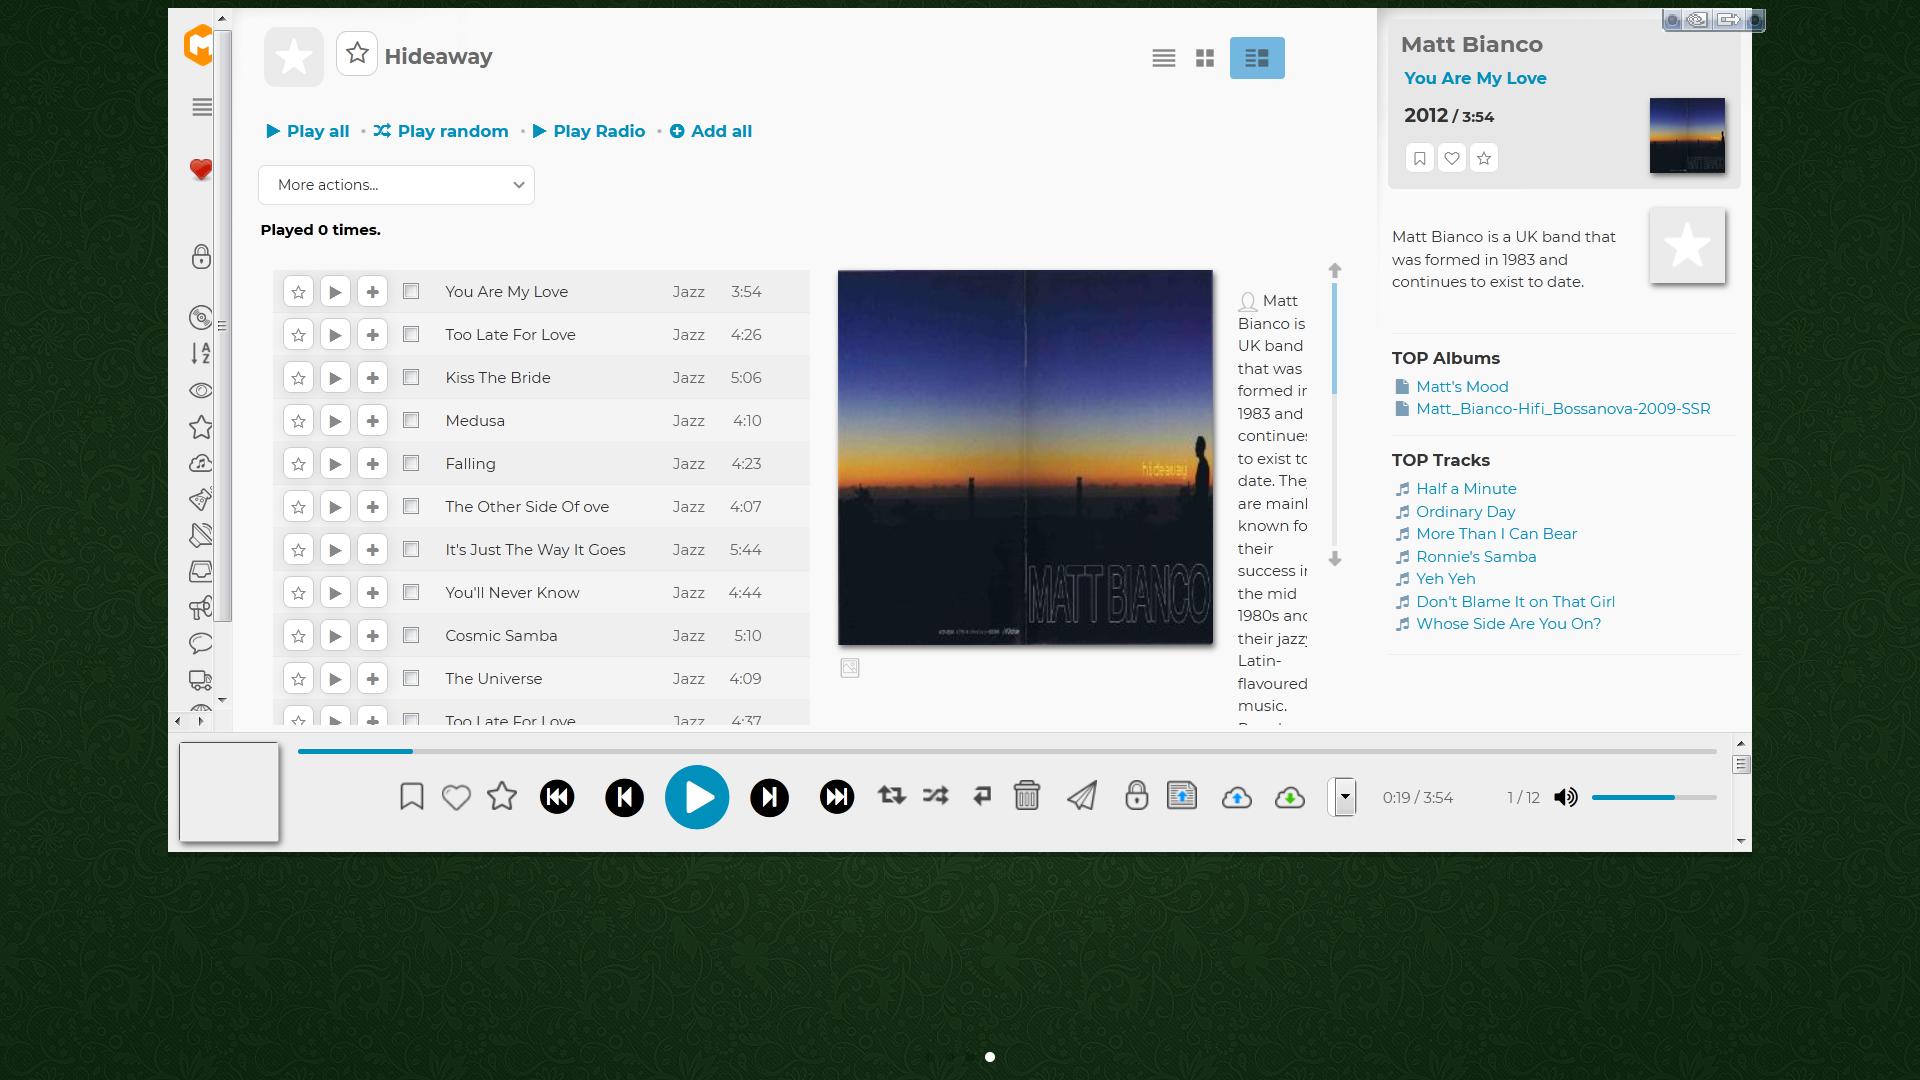The width and height of the screenshot is (1920, 1080).
Task: Open the playlist panel icon
Action: pos(1182,796)
